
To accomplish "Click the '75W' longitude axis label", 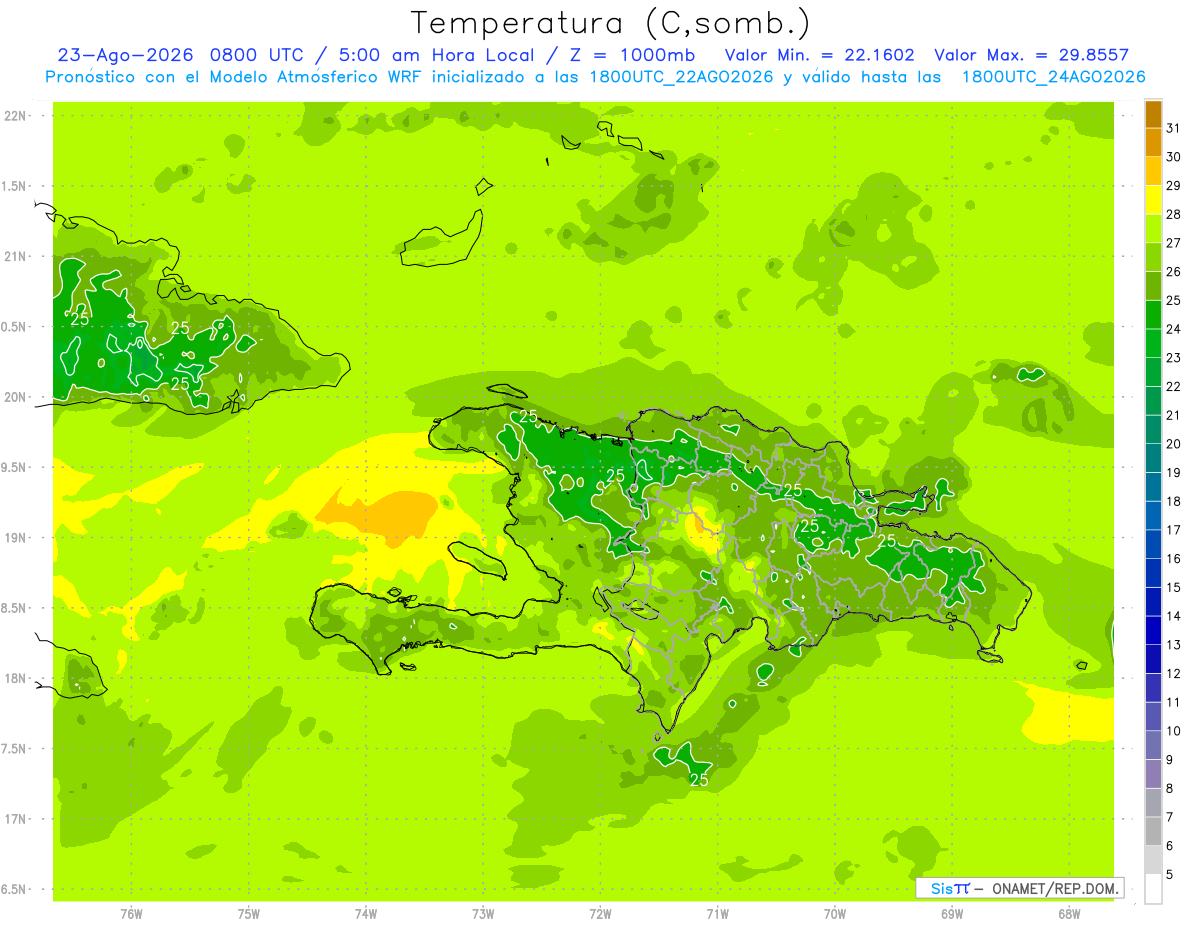I will (248, 915).
